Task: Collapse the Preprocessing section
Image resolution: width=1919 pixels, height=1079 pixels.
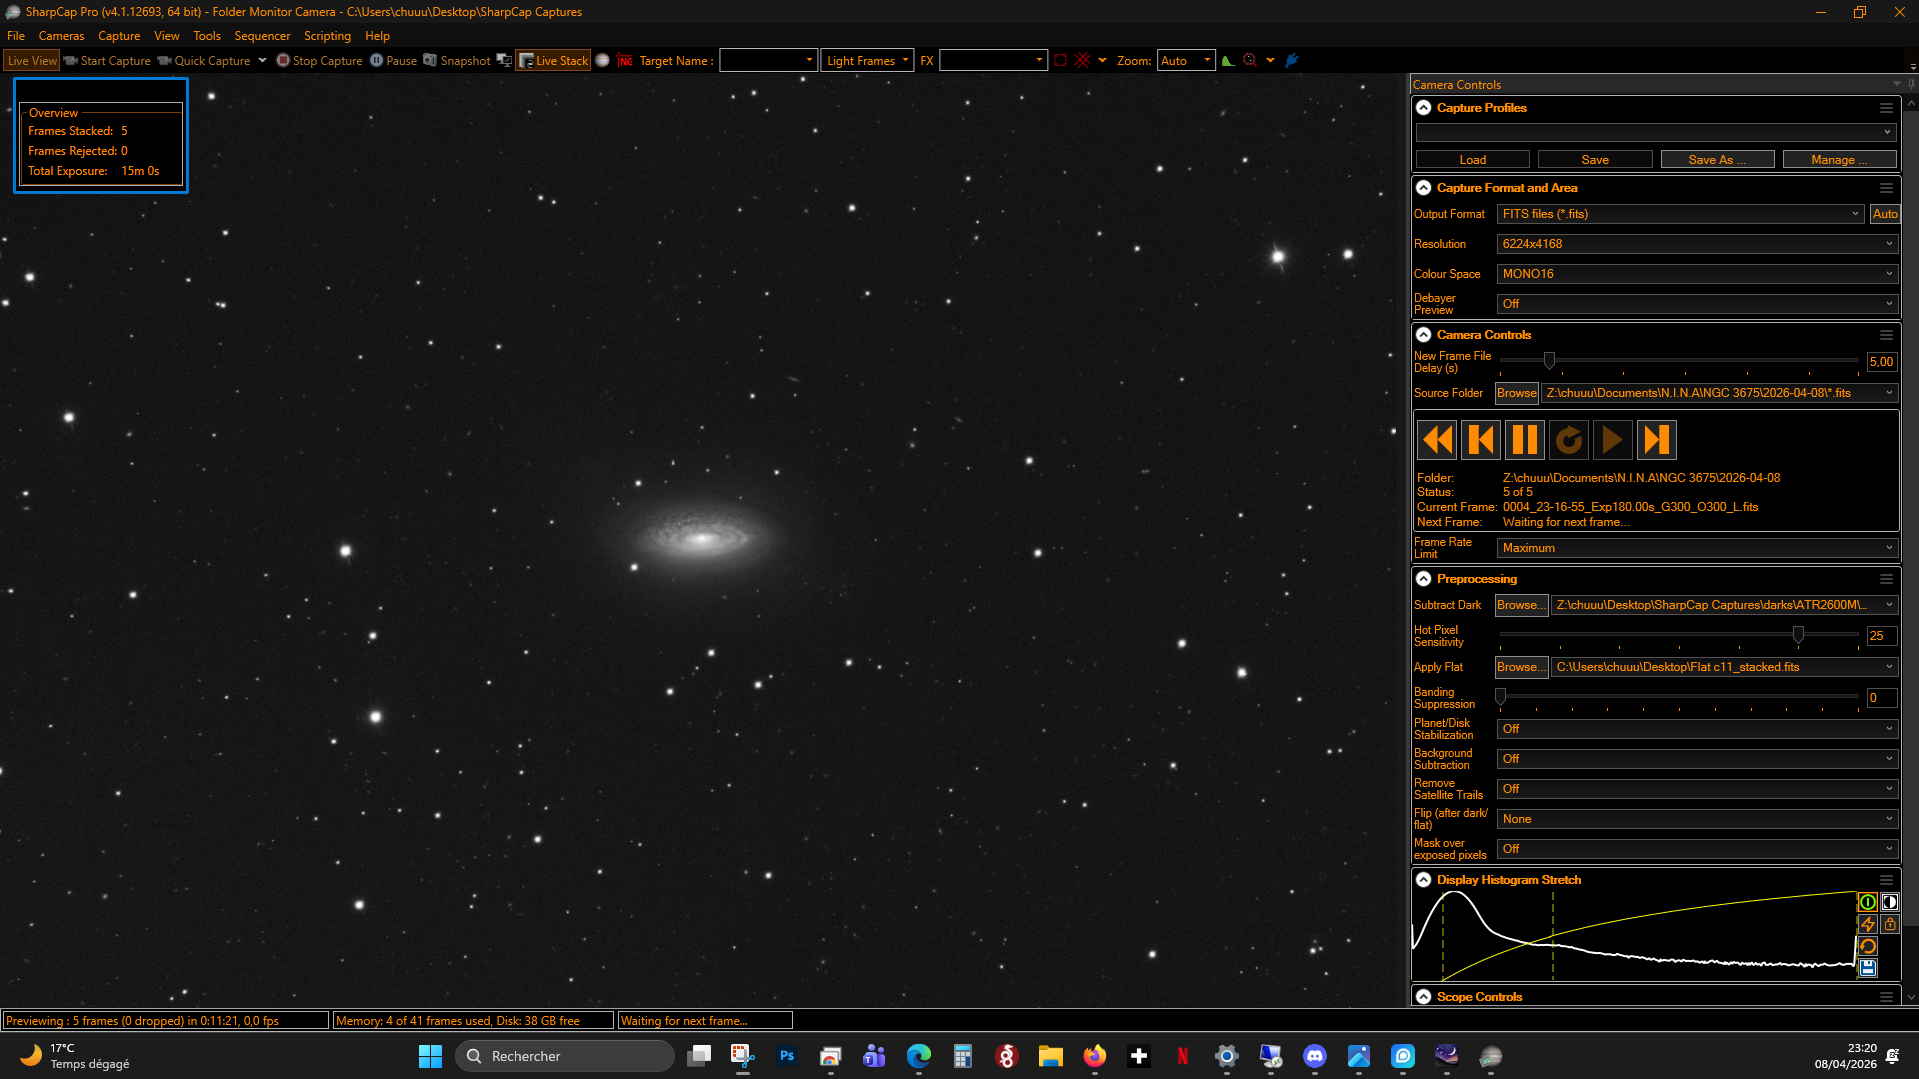Action: (1424, 579)
